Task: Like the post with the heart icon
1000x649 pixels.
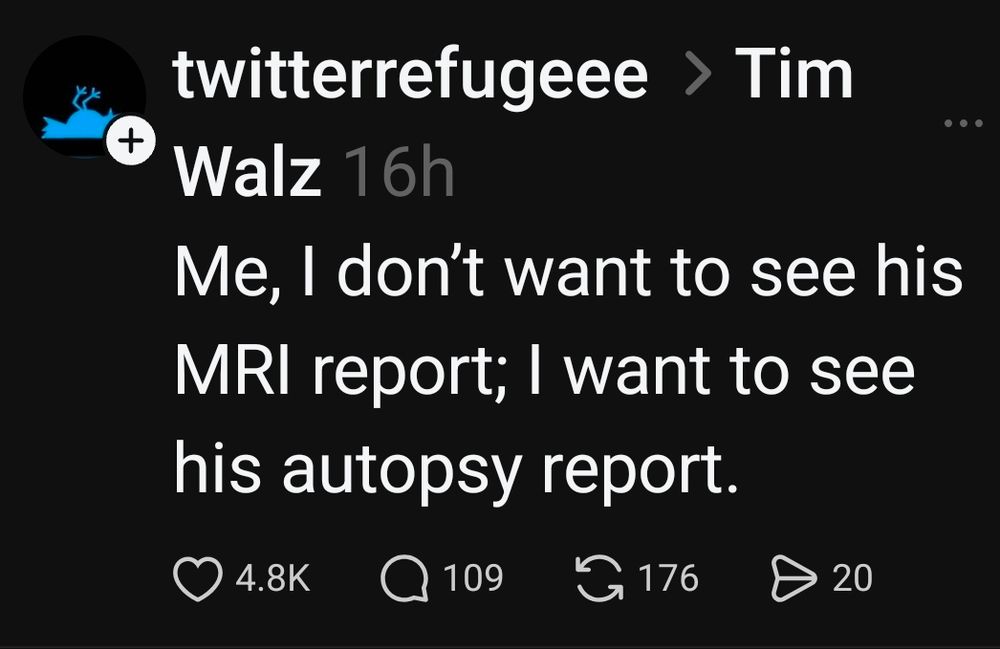Action: coord(196,579)
